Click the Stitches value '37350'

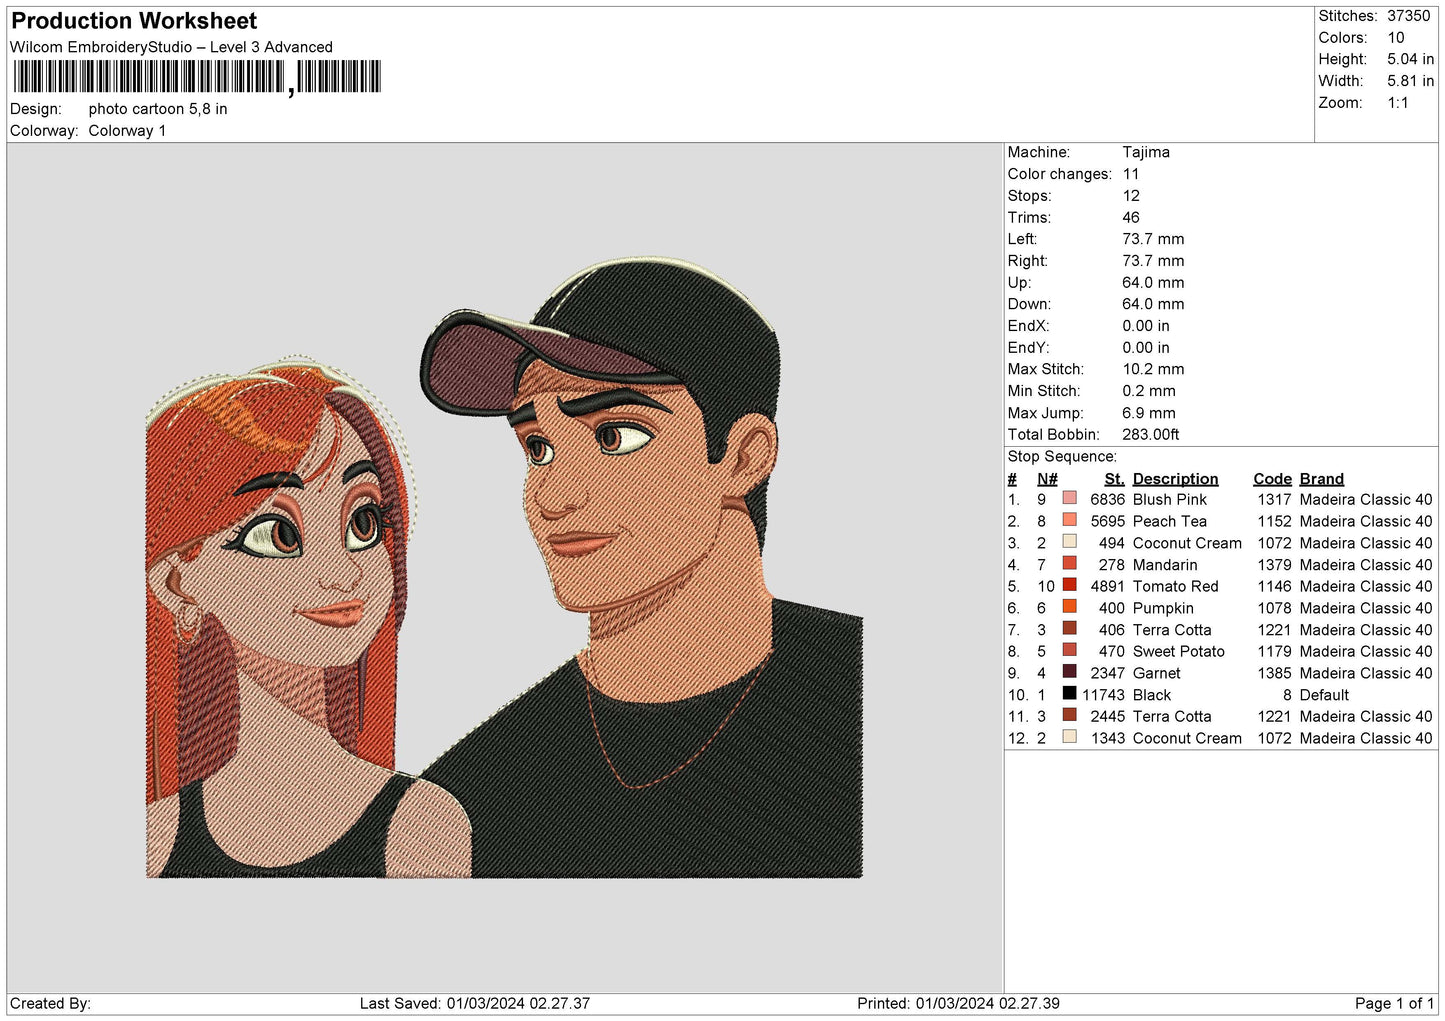point(1409,16)
